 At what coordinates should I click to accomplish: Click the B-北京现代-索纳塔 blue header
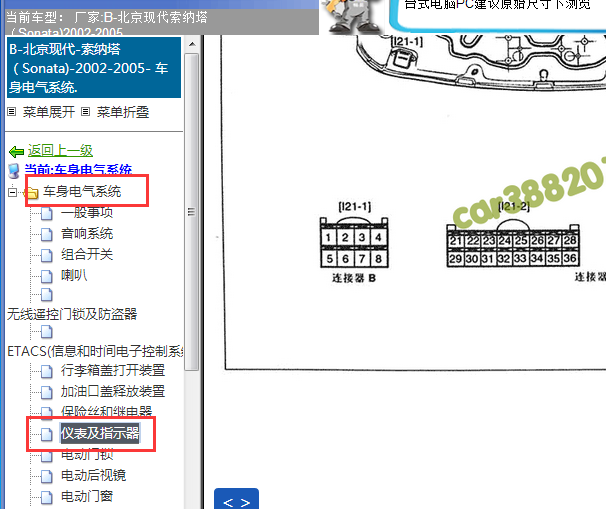point(94,68)
